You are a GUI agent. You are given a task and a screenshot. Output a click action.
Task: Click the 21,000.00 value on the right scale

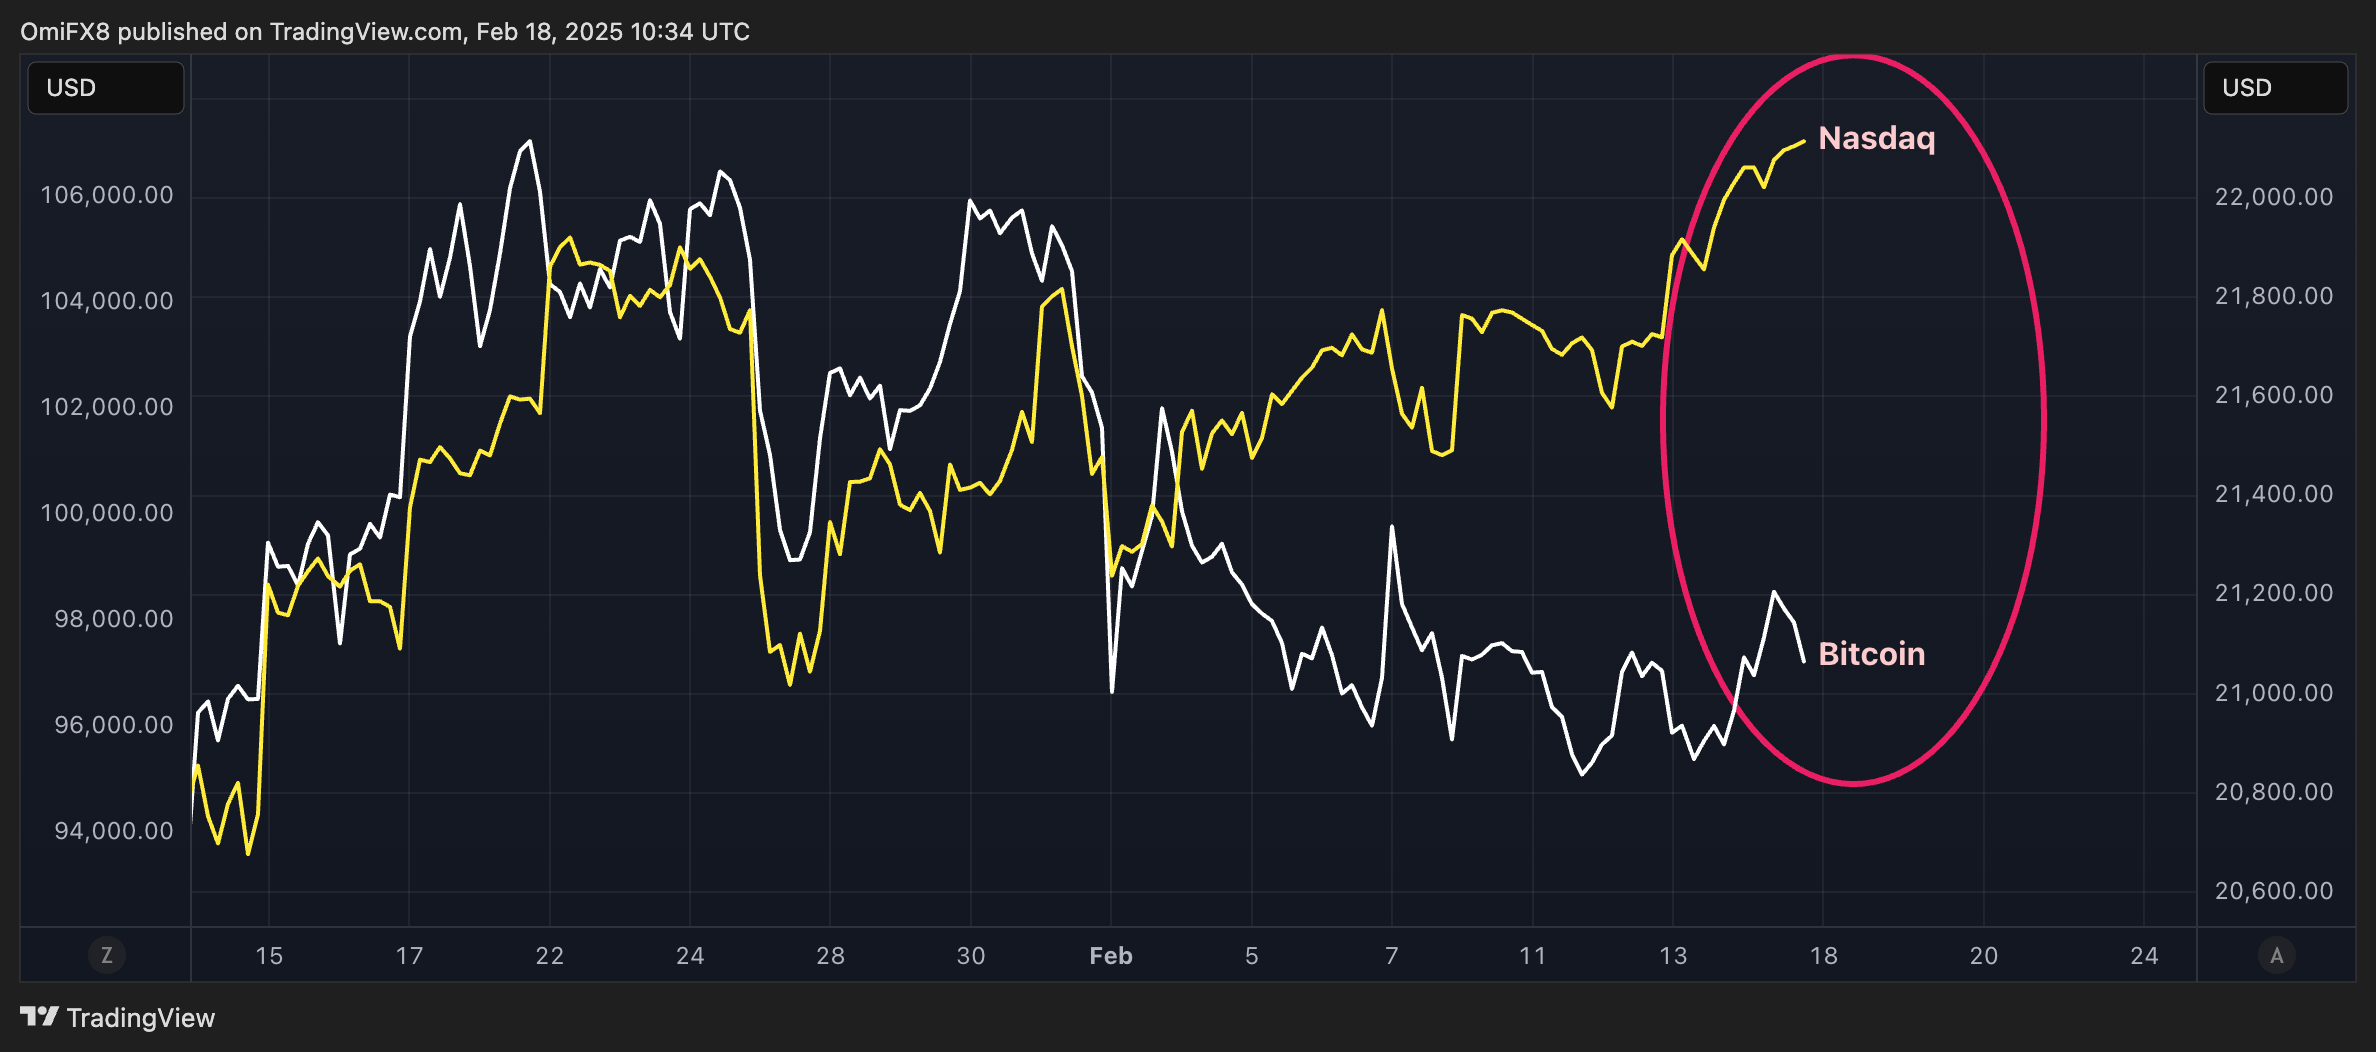coord(2274,692)
